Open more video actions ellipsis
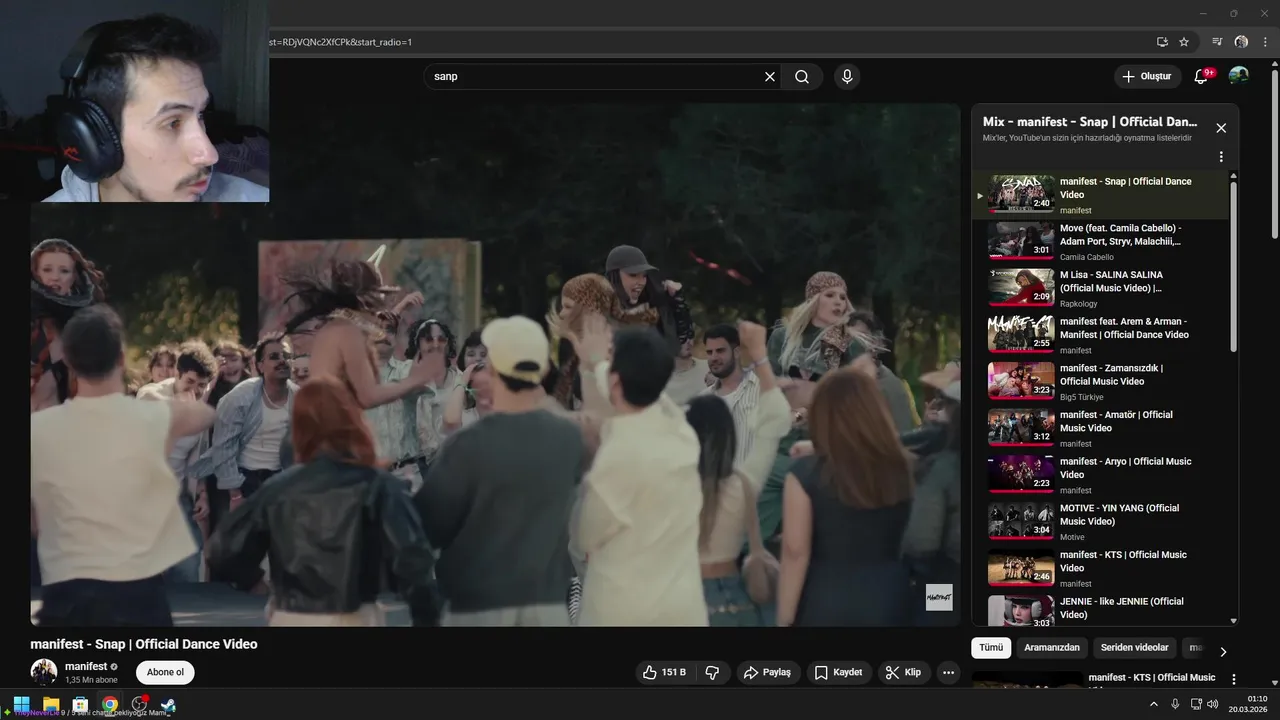Image resolution: width=1280 pixels, height=720 pixels. click(x=949, y=673)
